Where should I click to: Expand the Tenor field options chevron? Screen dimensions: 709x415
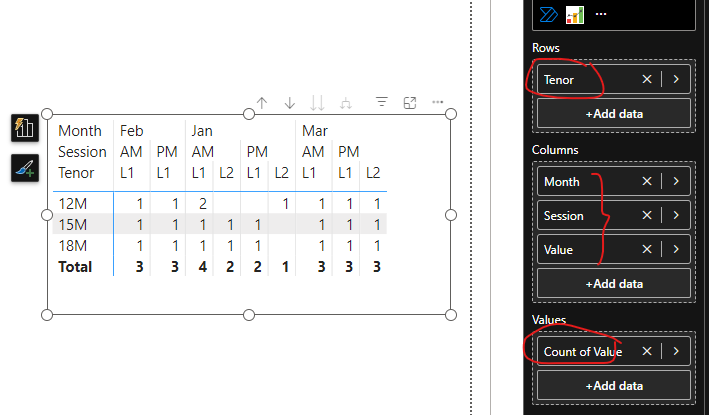676,79
